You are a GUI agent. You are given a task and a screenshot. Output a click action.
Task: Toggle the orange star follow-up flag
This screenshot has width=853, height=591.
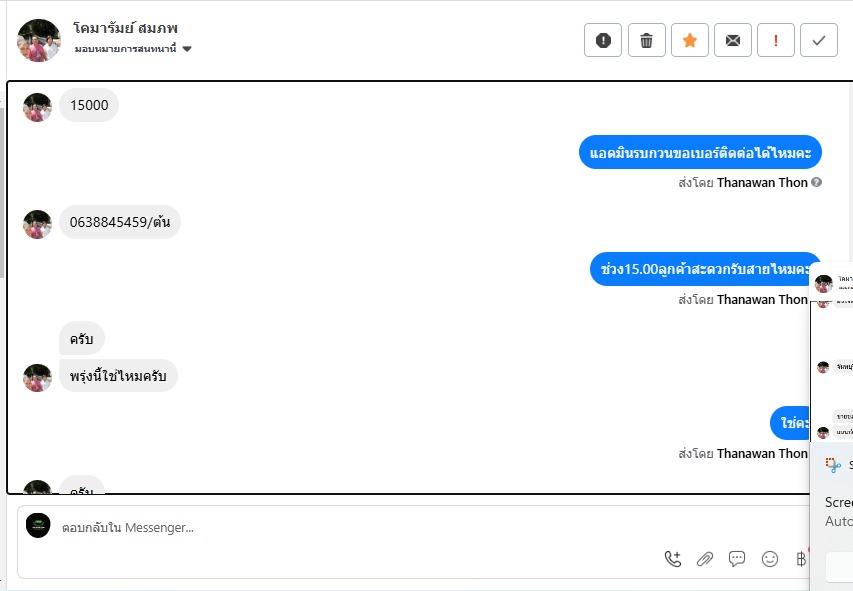coord(690,40)
